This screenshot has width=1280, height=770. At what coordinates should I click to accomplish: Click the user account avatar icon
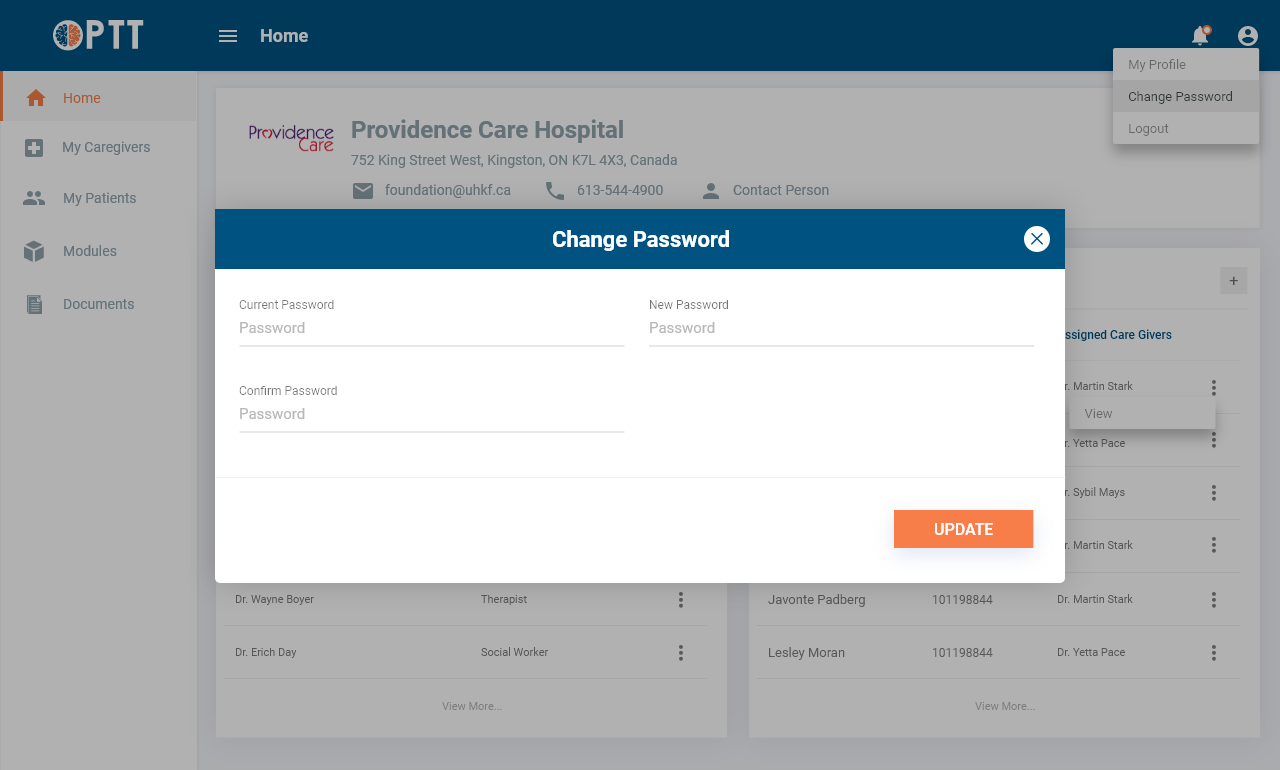[x=1247, y=36]
